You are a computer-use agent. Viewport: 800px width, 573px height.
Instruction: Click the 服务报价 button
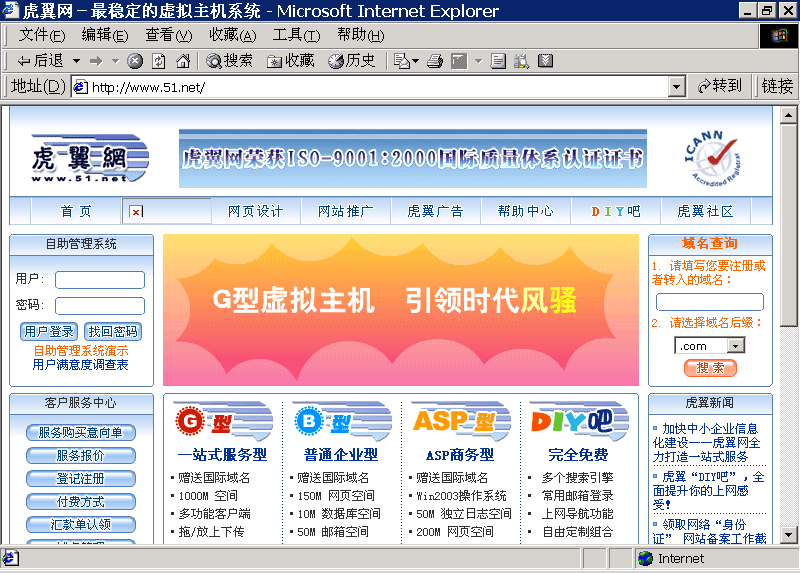click(x=81, y=455)
